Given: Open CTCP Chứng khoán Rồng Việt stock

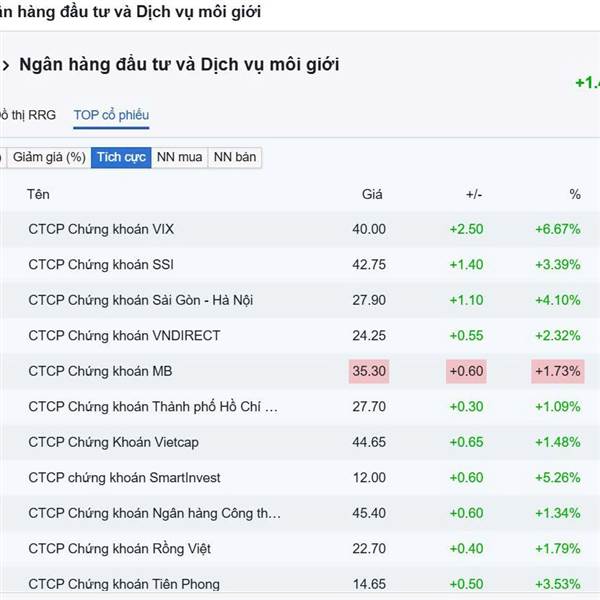Looking at the screenshot, I should coord(119,548).
